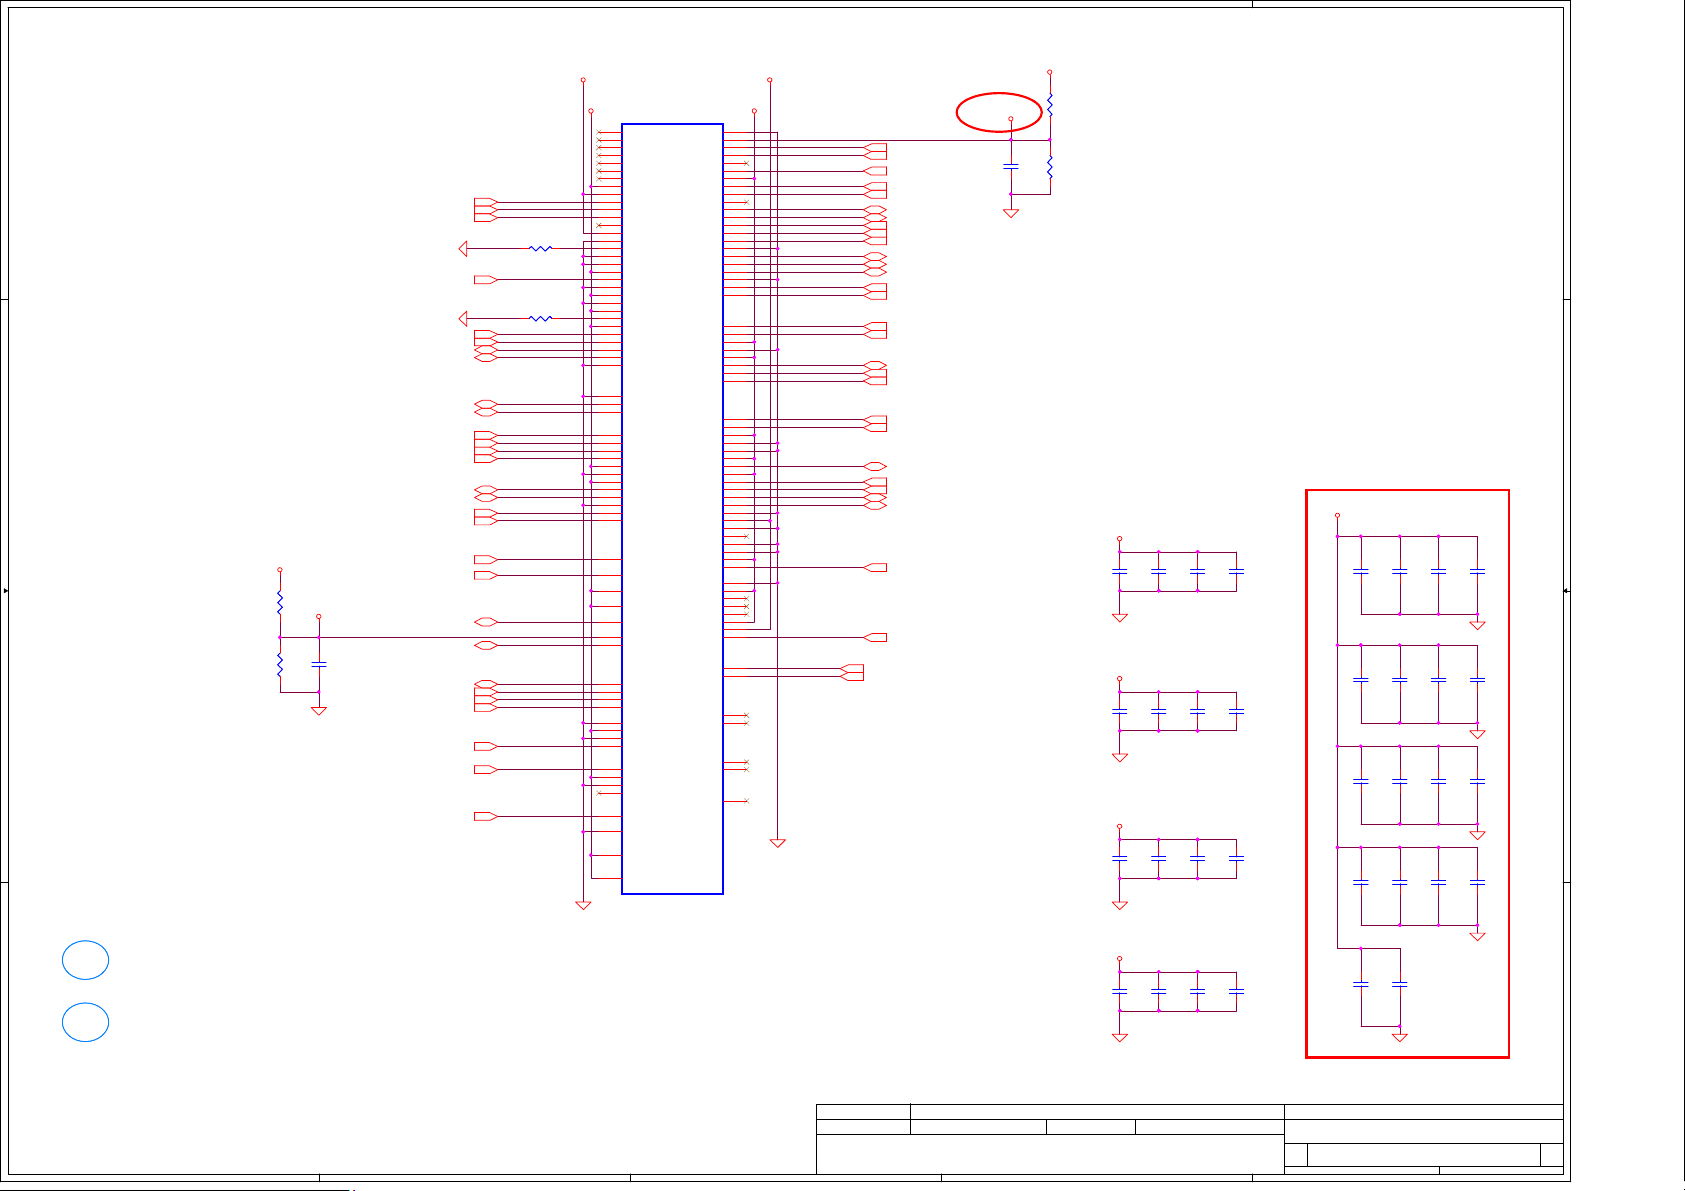Click ground symbol below IC's left power rail
This screenshot has height=1191, width=1685.
(583, 905)
